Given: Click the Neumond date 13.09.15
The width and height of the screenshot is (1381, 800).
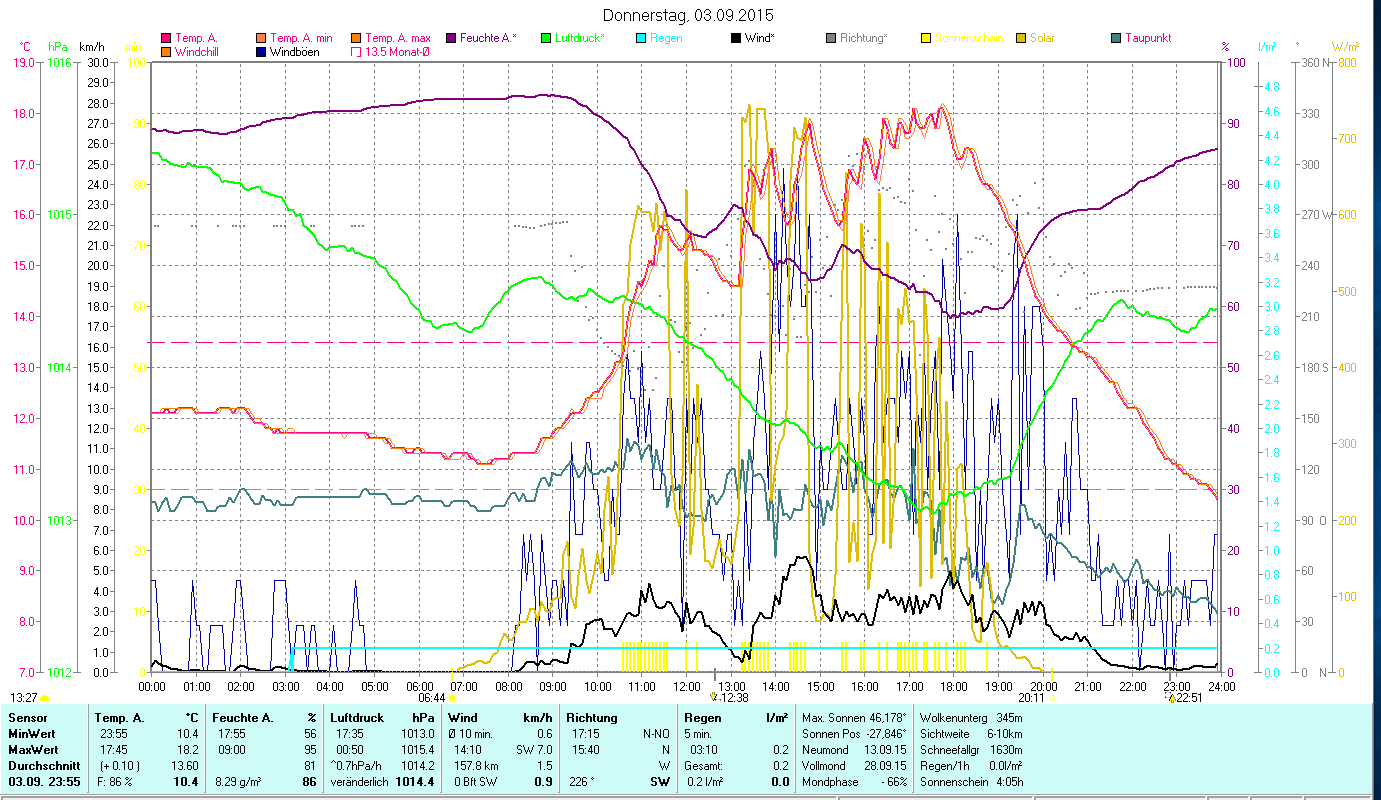Looking at the screenshot, I should pyautogui.click(x=883, y=749).
